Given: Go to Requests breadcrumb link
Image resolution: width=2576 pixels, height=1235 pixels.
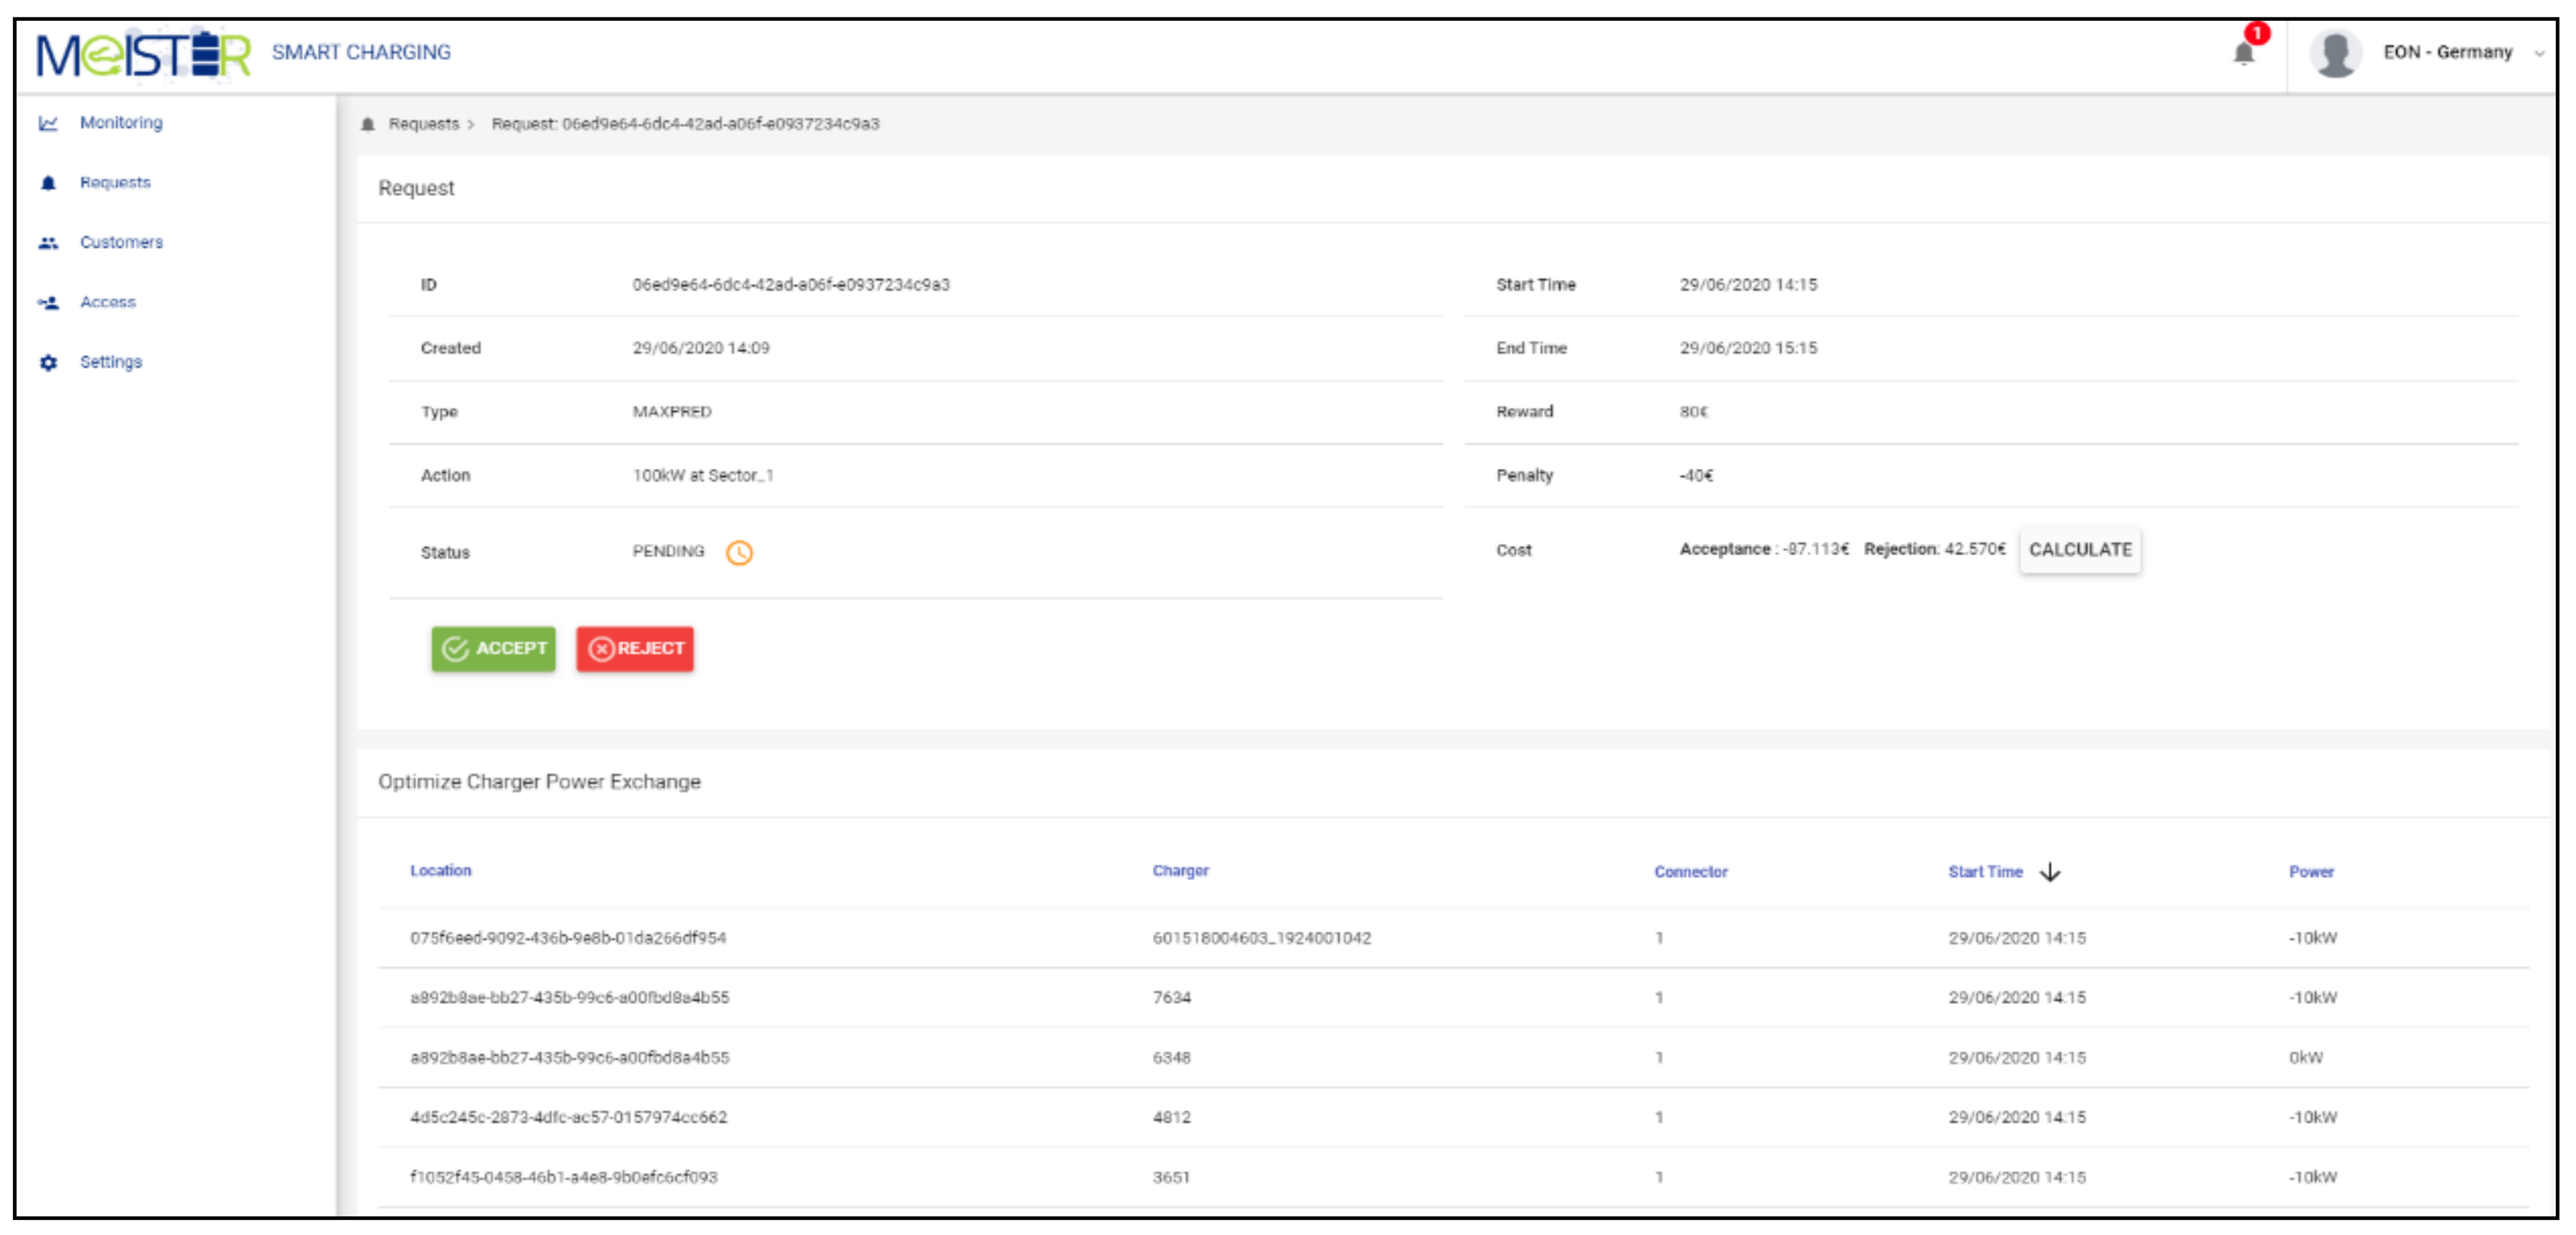Looking at the screenshot, I should click(x=423, y=124).
